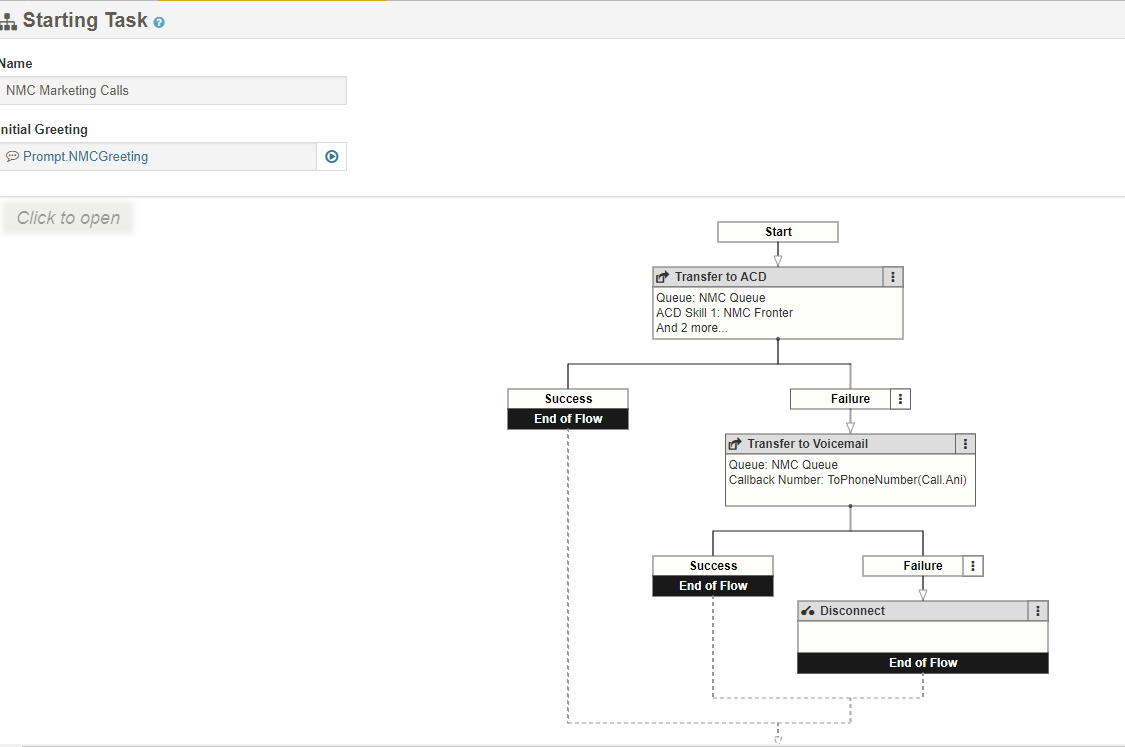Click the Starting Task heading
Viewport: 1125px width, 747px height.
coord(85,21)
